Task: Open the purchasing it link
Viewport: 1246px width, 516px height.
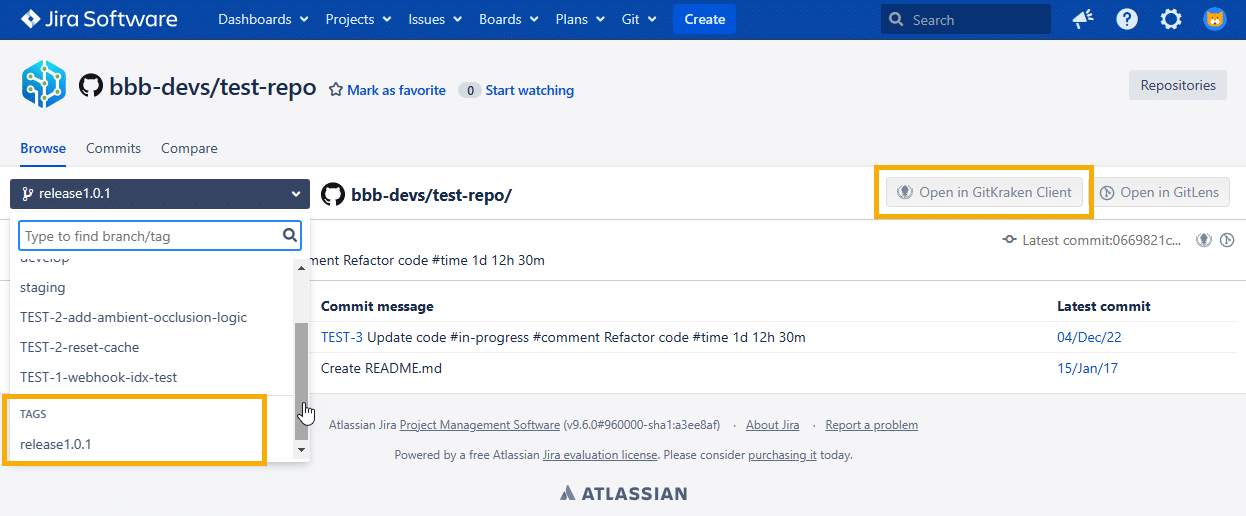Action: [782, 455]
